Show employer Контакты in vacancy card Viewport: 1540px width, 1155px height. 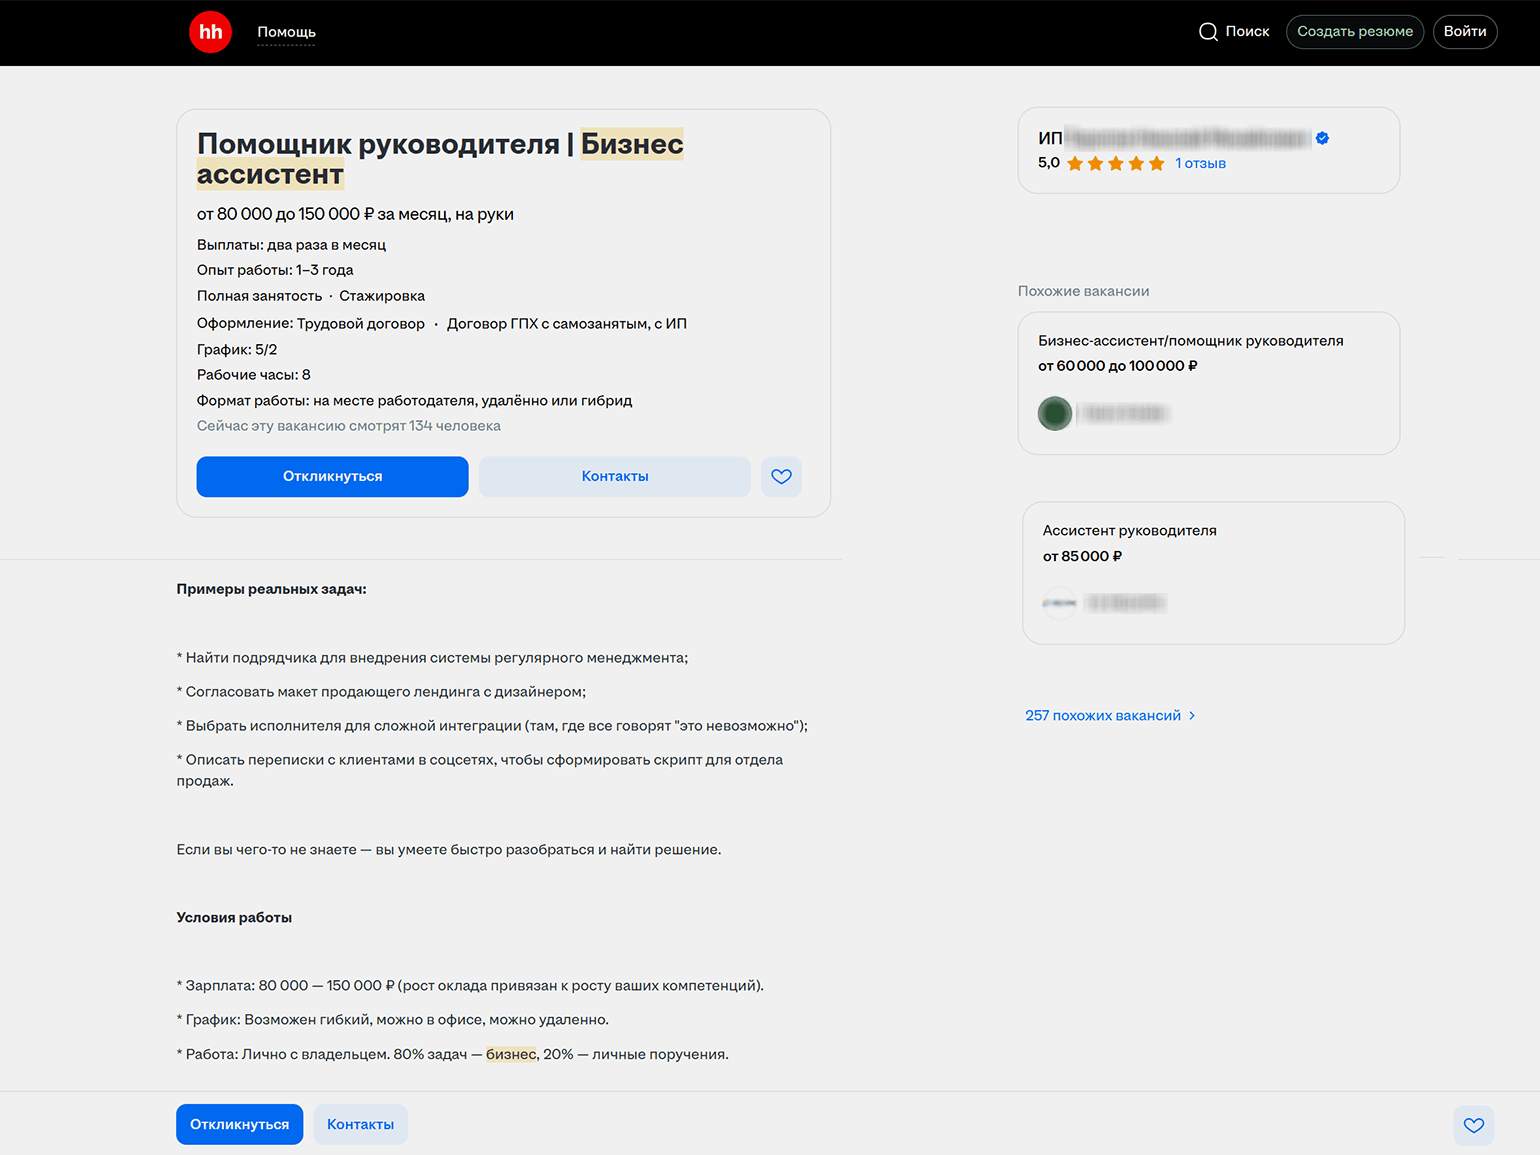coord(614,477)
